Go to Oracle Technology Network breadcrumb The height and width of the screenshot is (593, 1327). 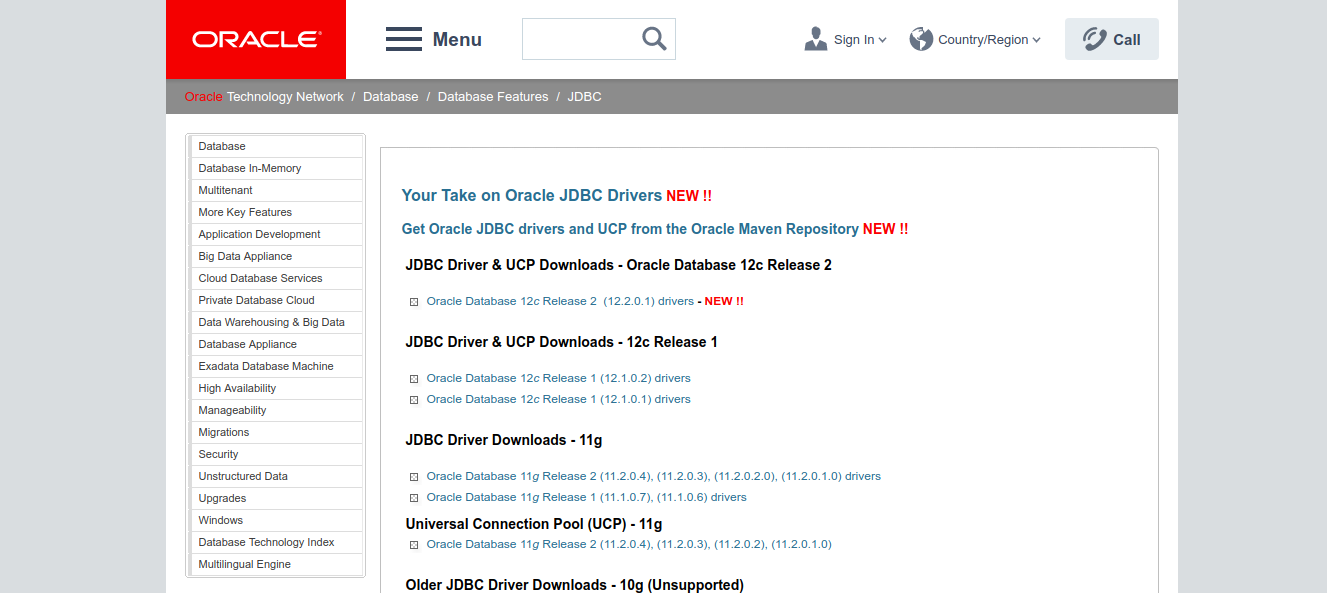tap(264, 97)
